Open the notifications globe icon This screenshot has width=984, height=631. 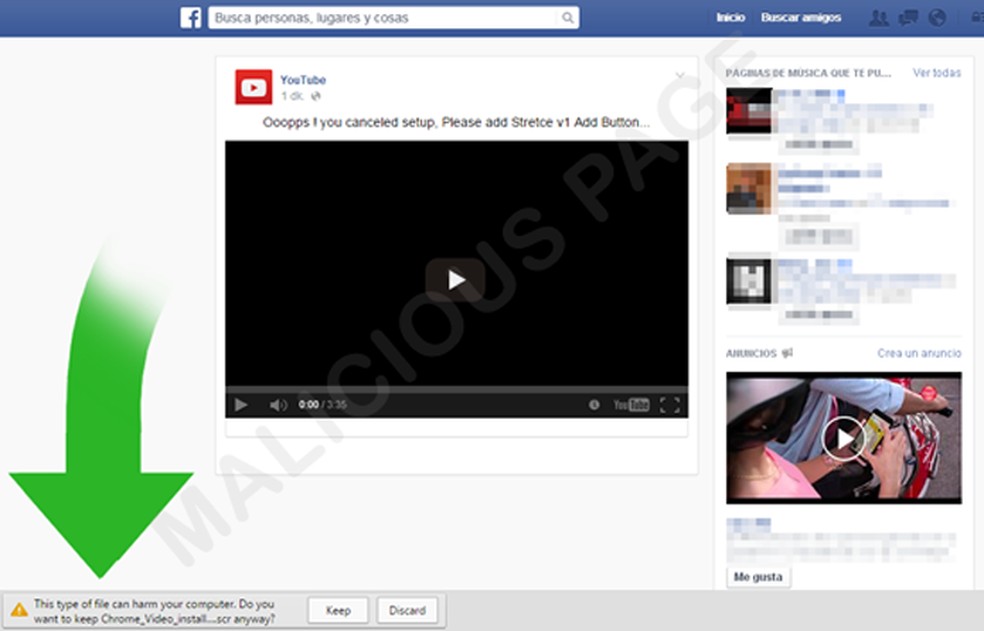pos(936,17)
